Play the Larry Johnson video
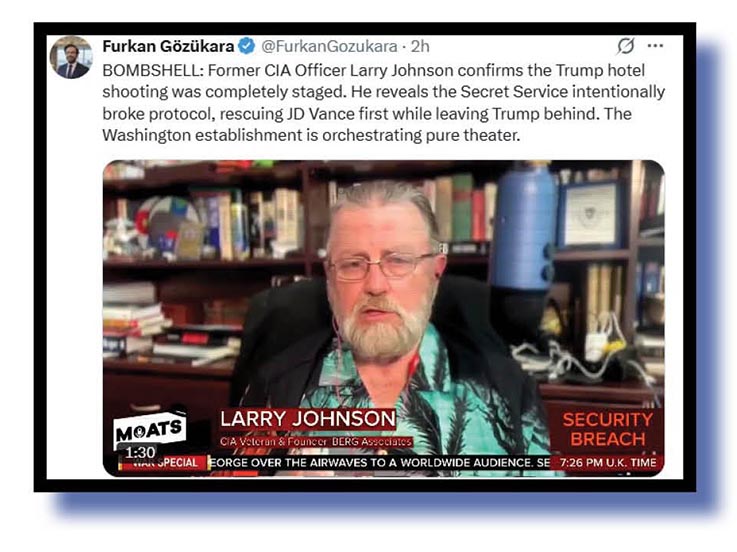Screen dimensions: 737x552 (x=384, y=318)
